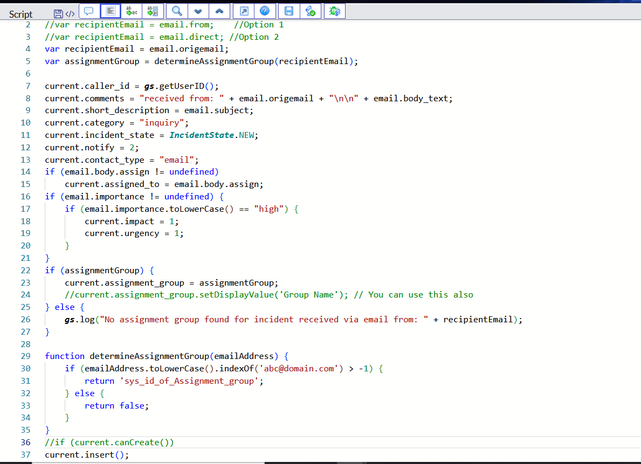Click the code brackets icon beside Script
The height and width of the screenshot is (464, 641).
tap(70, 14)
